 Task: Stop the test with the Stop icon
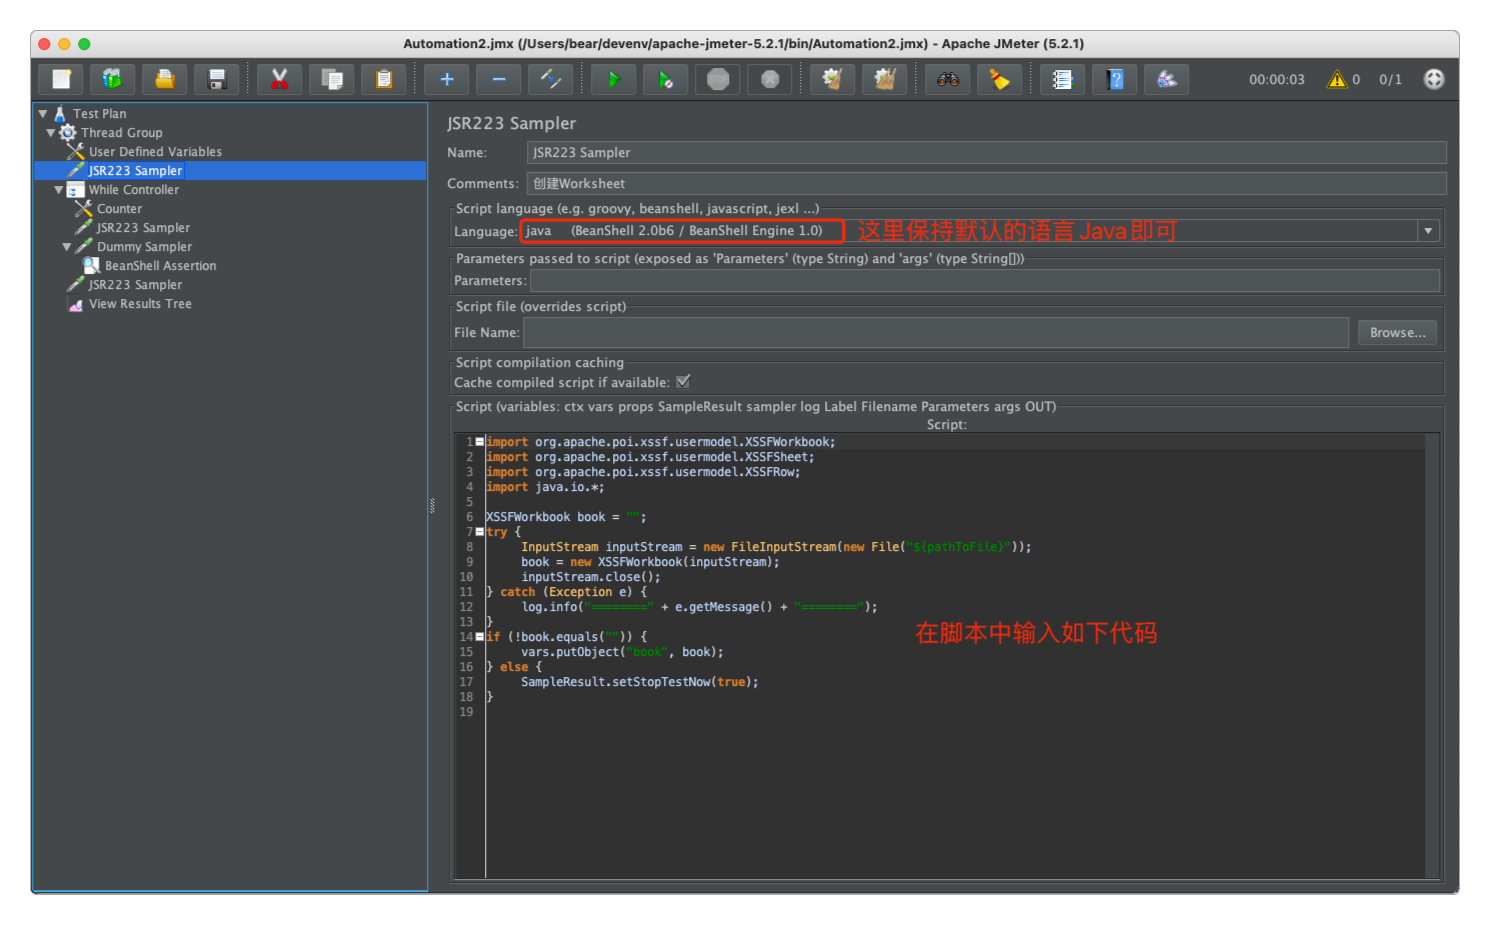[x=718, y=79]
